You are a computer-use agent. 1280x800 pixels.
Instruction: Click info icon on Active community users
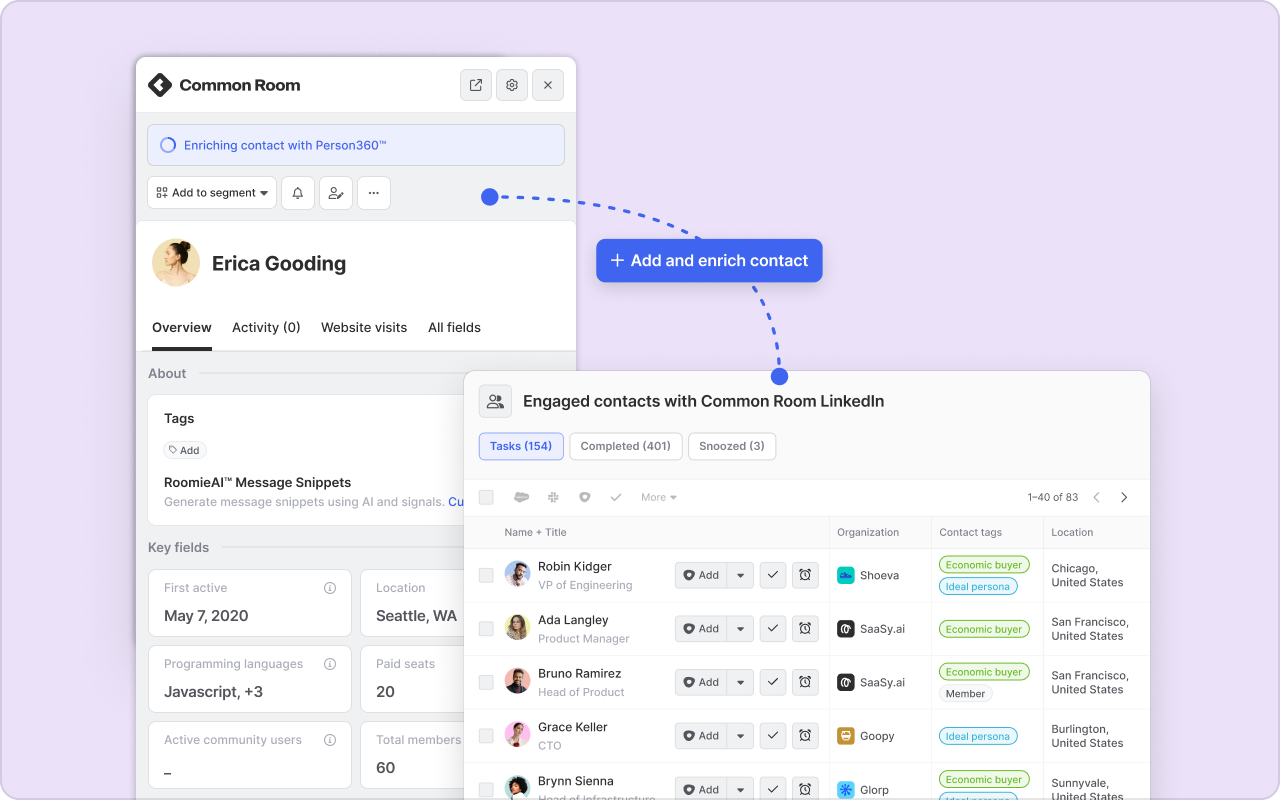pyautogui.click(x=330, y=740)
